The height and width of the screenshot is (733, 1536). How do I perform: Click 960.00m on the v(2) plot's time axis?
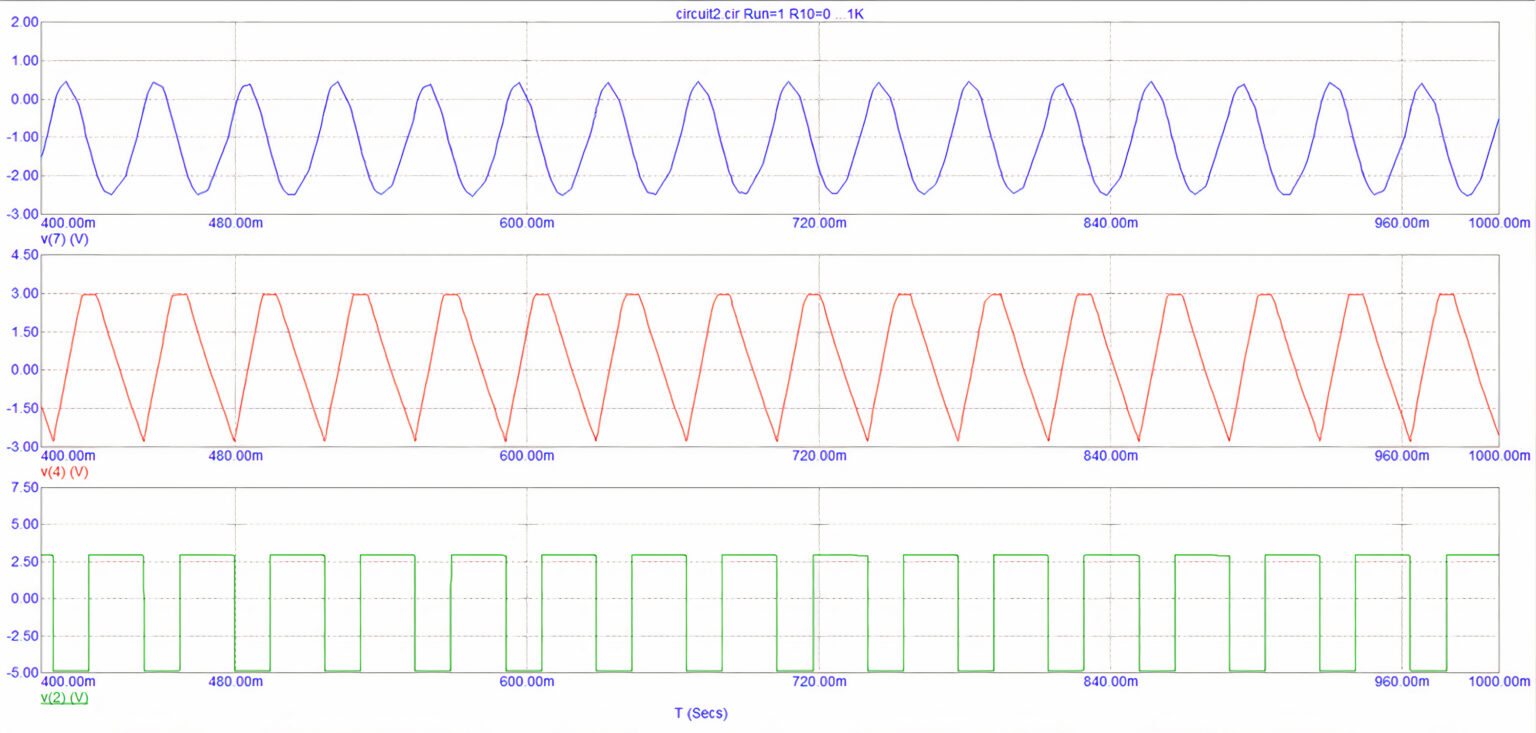(x=1401, y=682)
